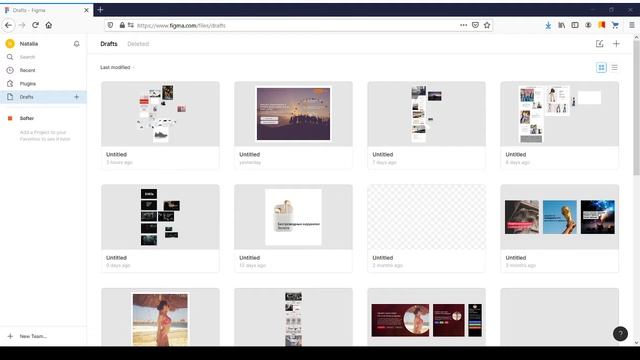This screenshot has height=360, width=640.
Task: Open the Firefox hamburger menu
Action: 631,25
